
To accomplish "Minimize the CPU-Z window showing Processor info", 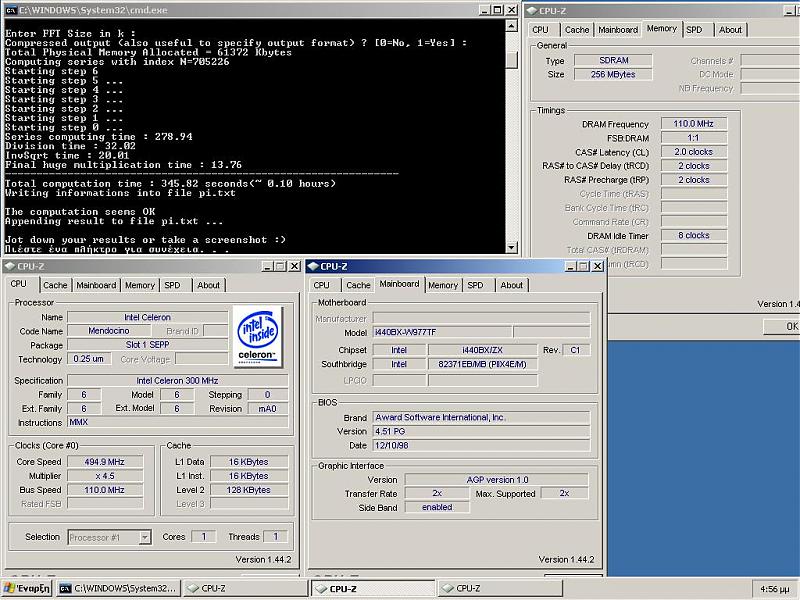I will (x=268, y=266).
